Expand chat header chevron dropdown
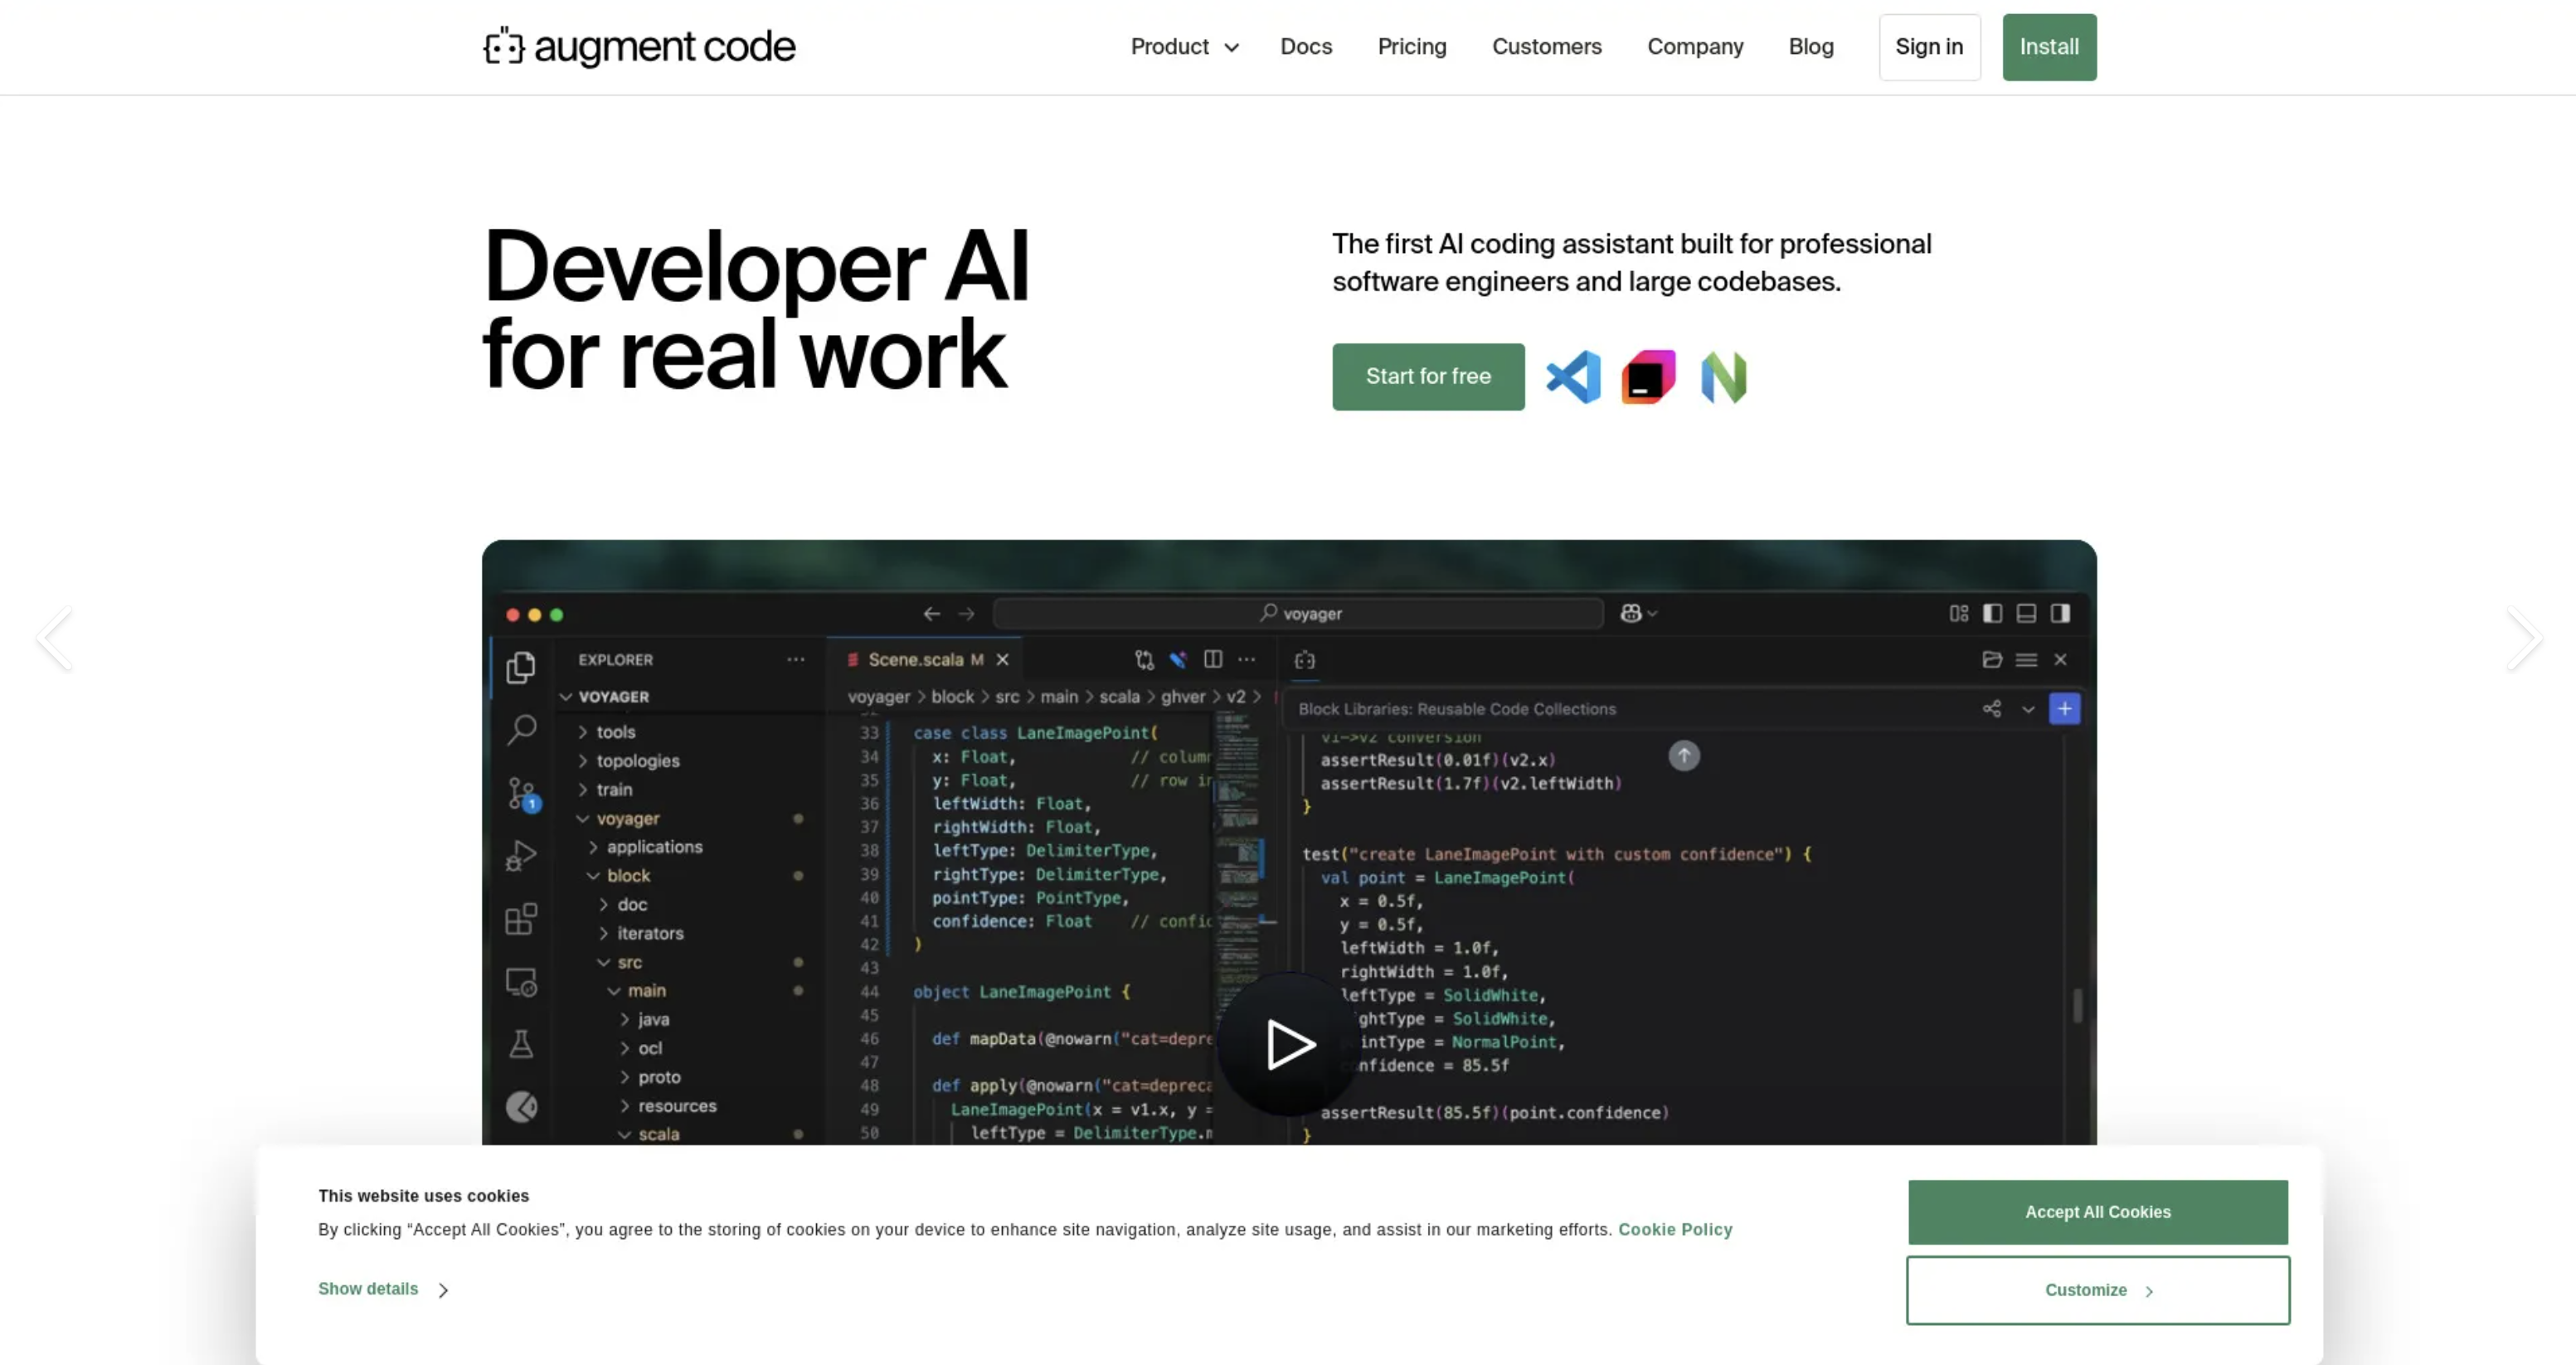The width and height of the screenshot is (2576, 1365). click(x=2028, y=709)
